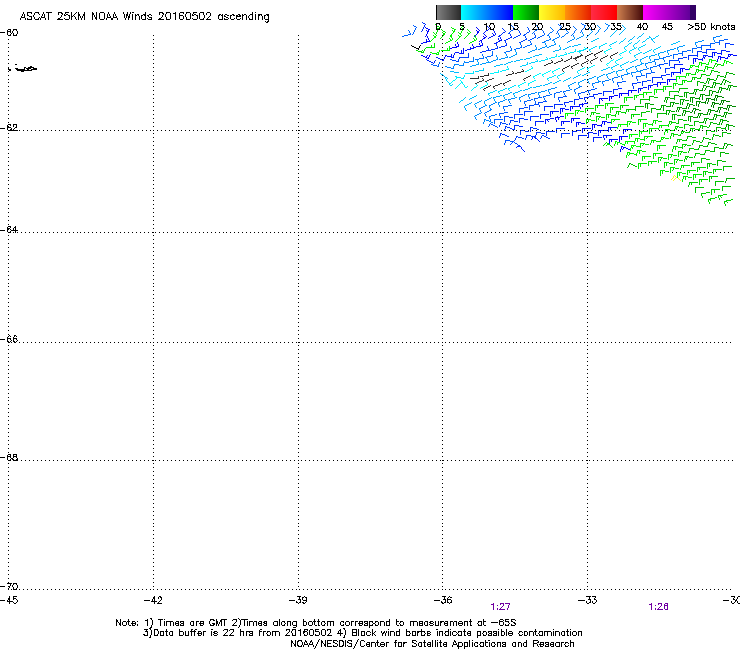The image size is (740, 650).
Task: Click the '-39' longitude axis label
Action: point(298,600)
